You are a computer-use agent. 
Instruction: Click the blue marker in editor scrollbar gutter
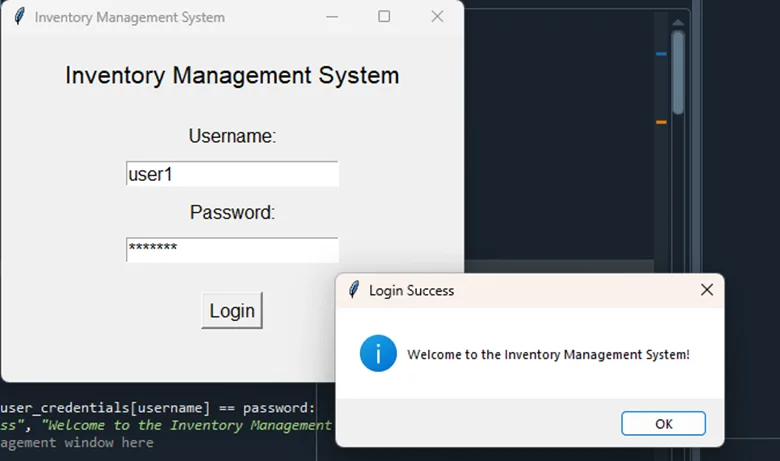point(661,54)
